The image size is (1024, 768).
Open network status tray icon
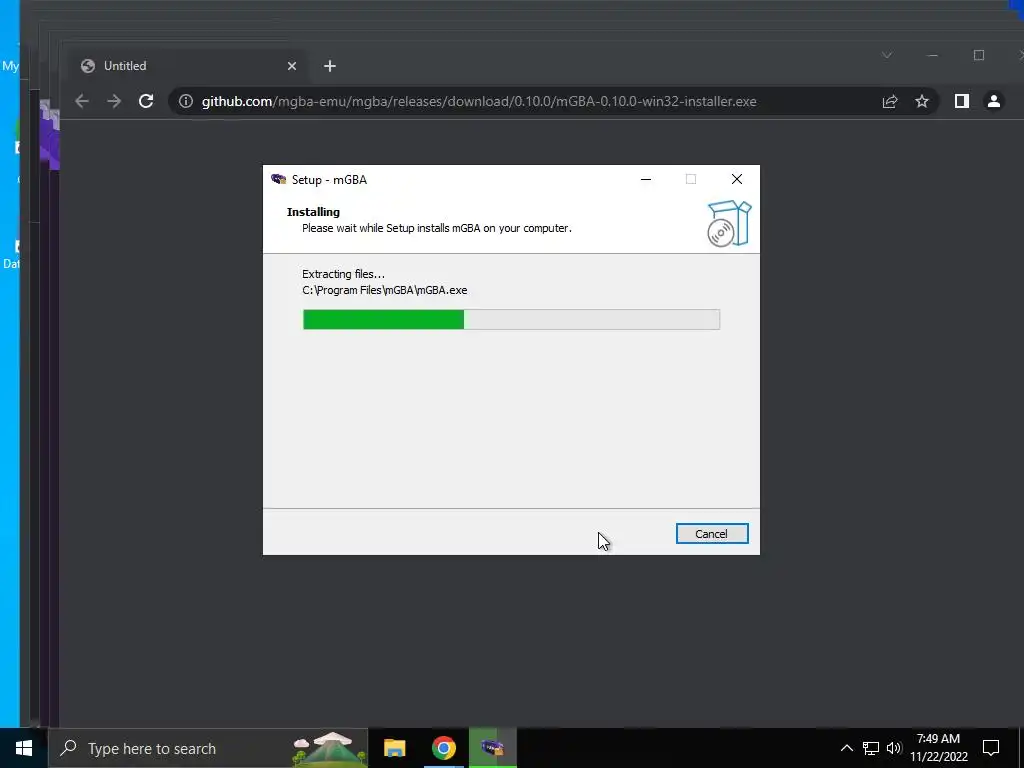click(x=871, y=748)
